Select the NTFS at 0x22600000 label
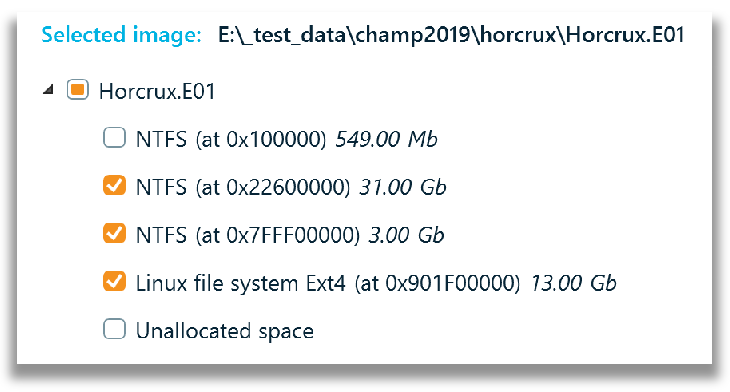The width and height of the screenshot is (730, 392). click(x=243, y=188)
